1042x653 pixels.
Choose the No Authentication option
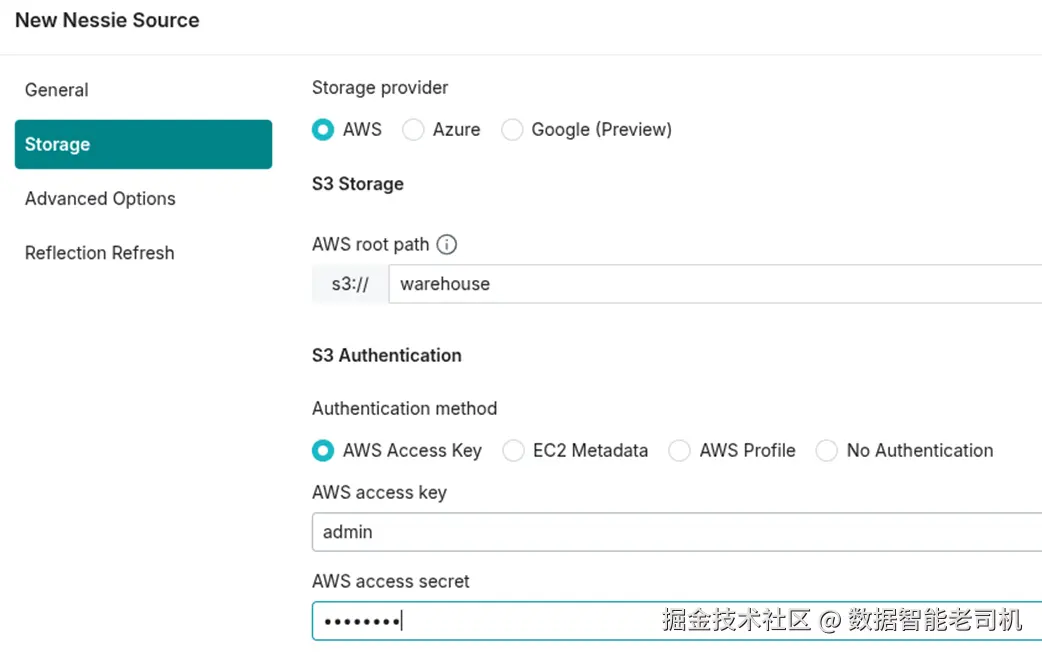[x=827, y=451]
